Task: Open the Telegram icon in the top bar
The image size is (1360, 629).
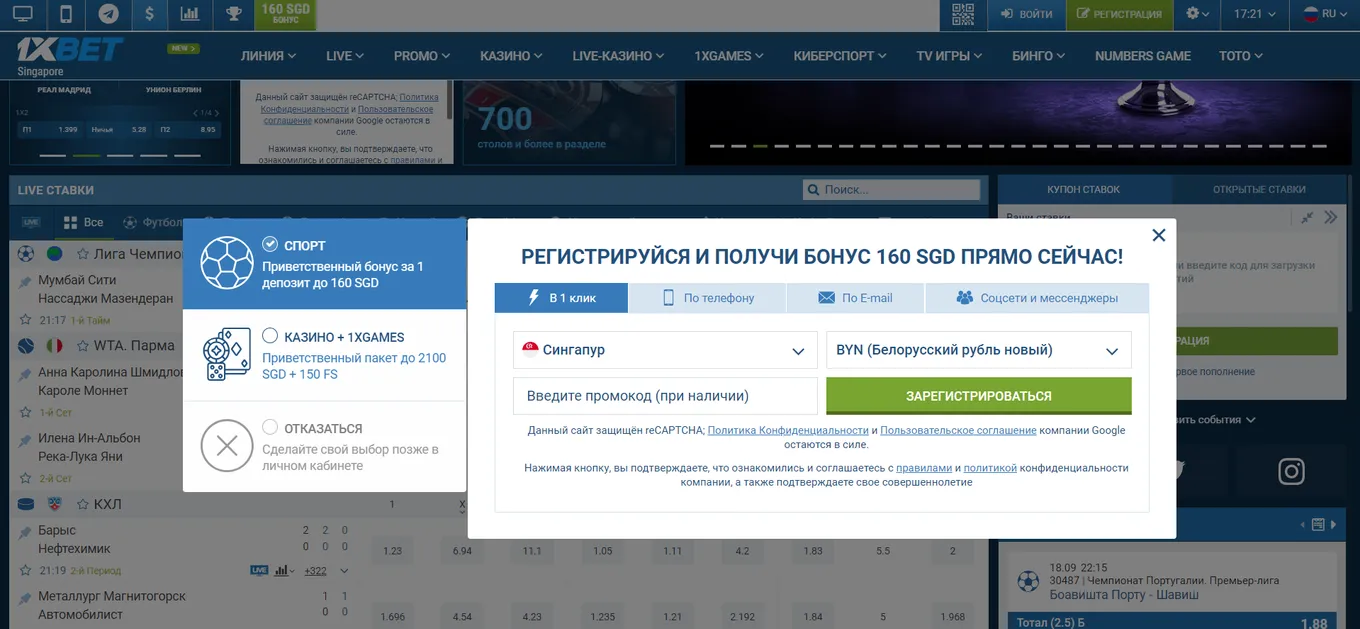Action: point(108,14)
